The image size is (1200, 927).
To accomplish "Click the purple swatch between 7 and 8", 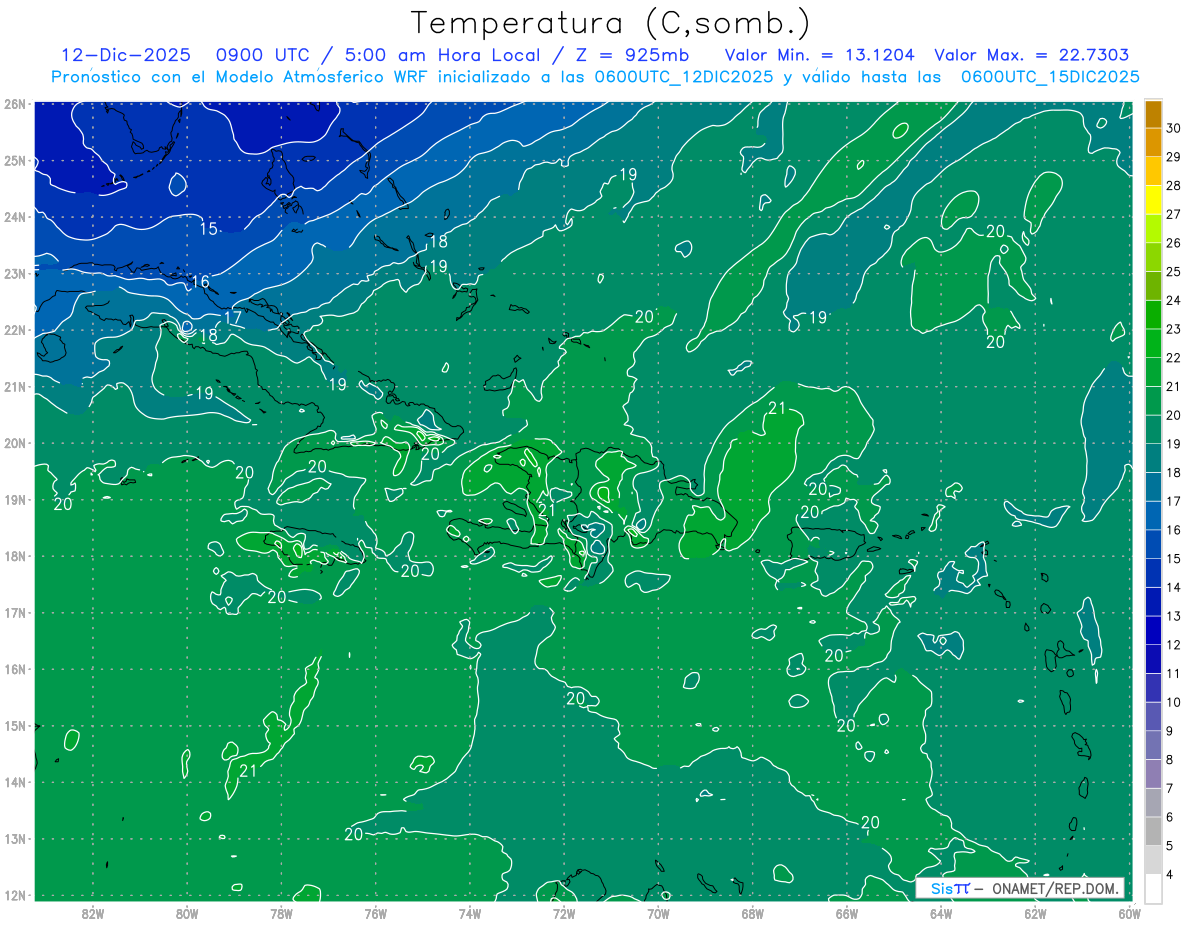I will (x=1153, y=773).
